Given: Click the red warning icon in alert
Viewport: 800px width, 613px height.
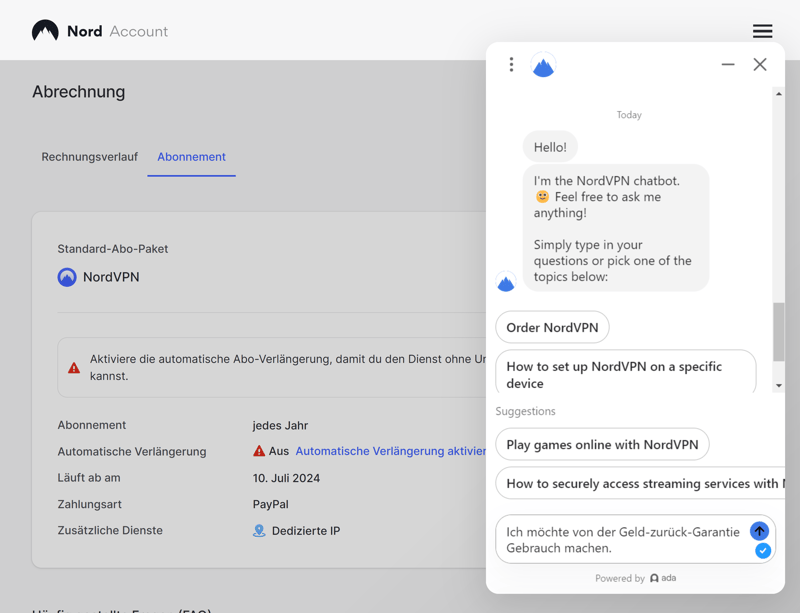Looking at the screenshot, I should tap(74, 368).
